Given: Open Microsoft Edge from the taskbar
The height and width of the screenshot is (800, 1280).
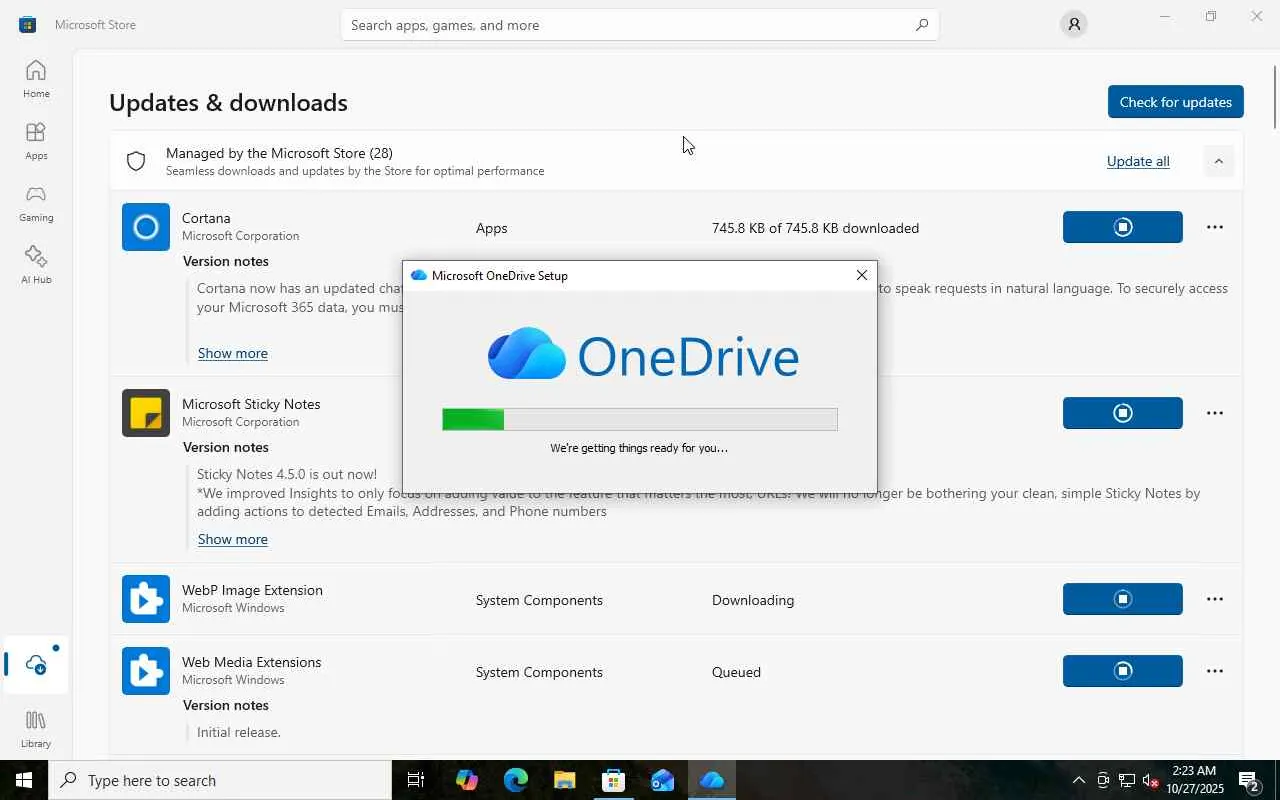Looking at the screenshot, I should click(515, 780).
